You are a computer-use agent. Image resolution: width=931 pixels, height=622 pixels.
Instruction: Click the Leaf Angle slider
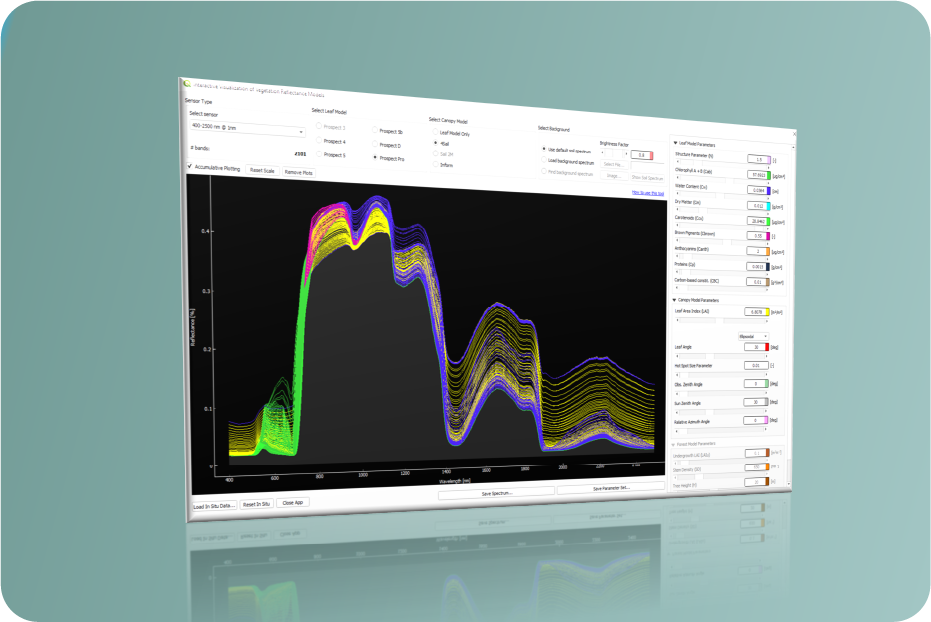click(x=721, y=356)
